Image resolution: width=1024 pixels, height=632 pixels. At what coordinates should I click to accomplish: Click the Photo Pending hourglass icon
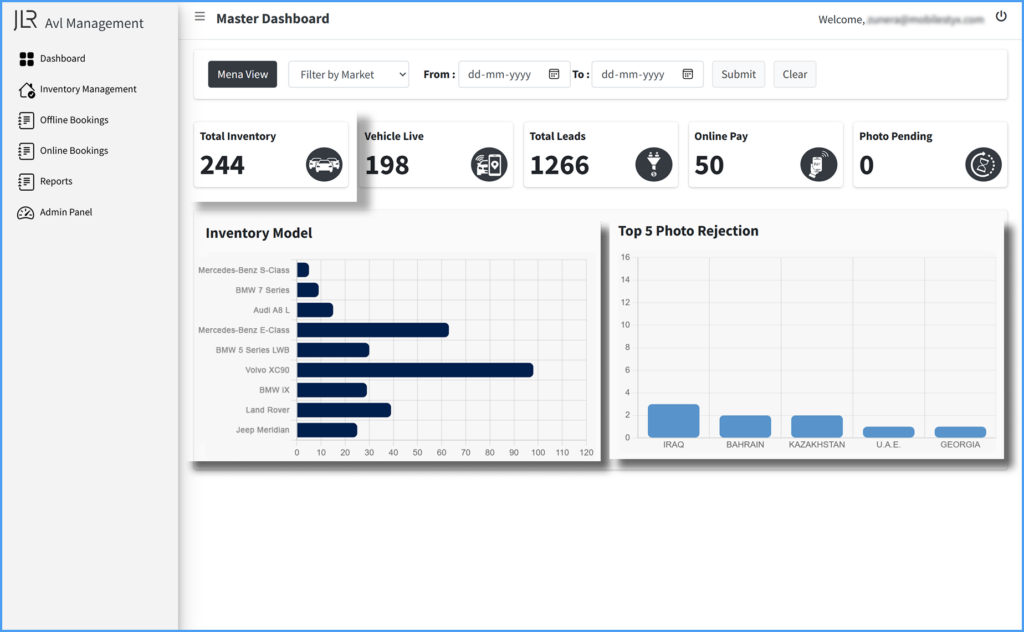click(x=983, y=164)
